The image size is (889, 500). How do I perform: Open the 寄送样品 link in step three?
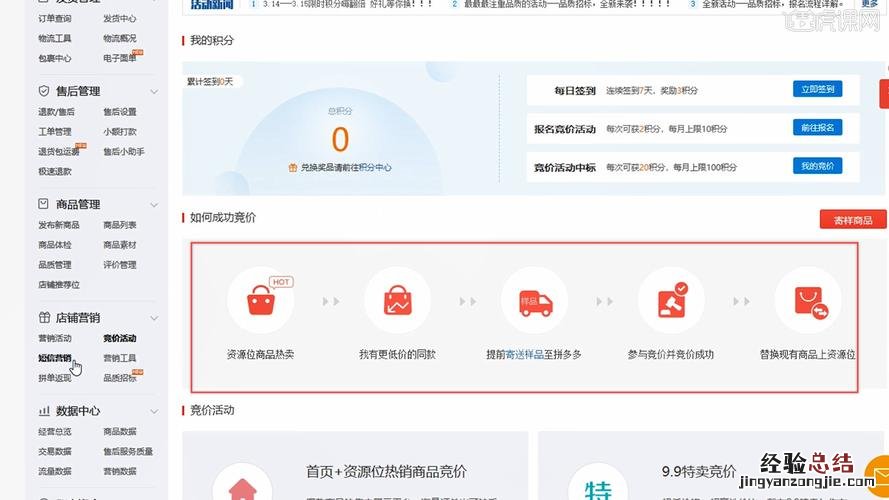(524, 354)
